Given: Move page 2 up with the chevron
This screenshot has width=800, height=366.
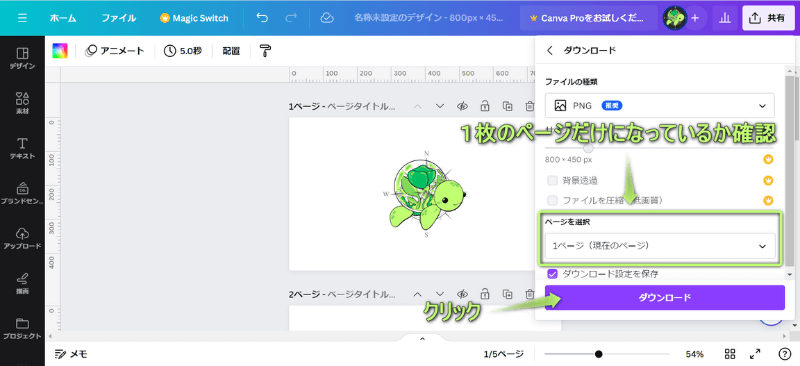Looking at the screenshot, I should point(417,294).
